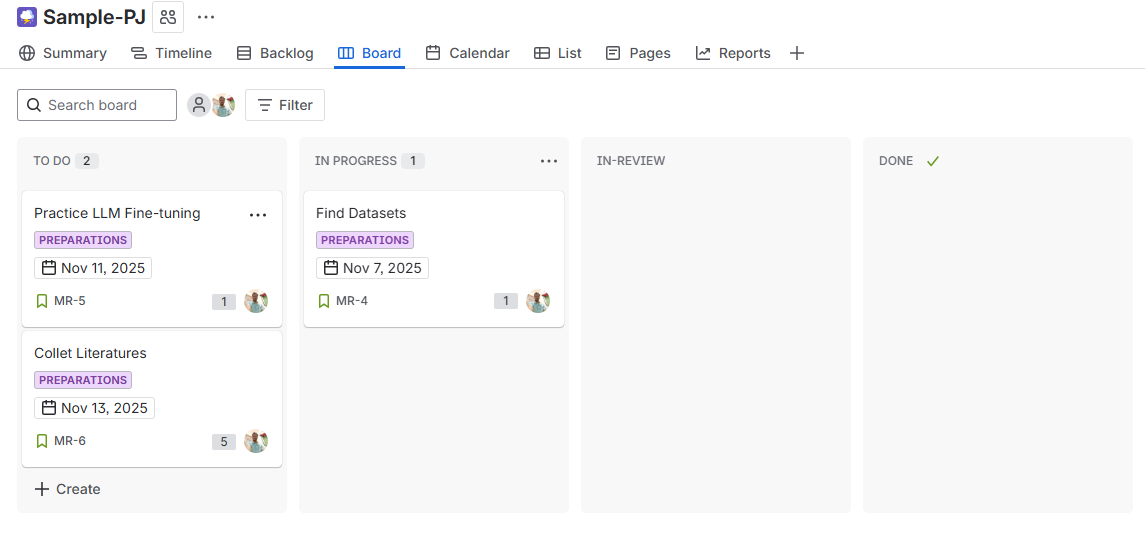Open the Reports tab
1145x535 pixels.
point(733,53)
